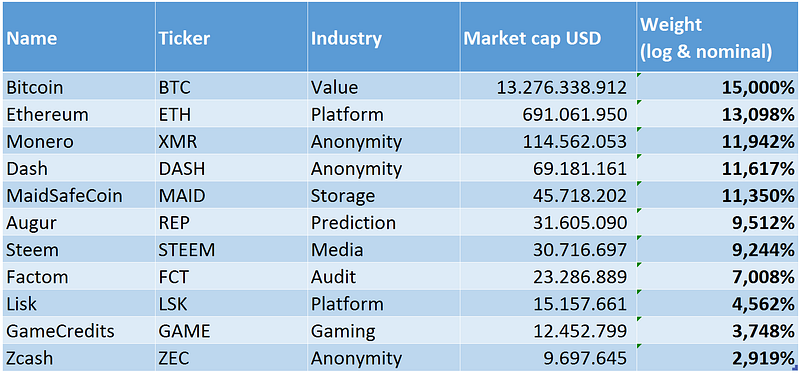
Task: Select Lisk market cap 15.157.661
Action: coord(548,303)
